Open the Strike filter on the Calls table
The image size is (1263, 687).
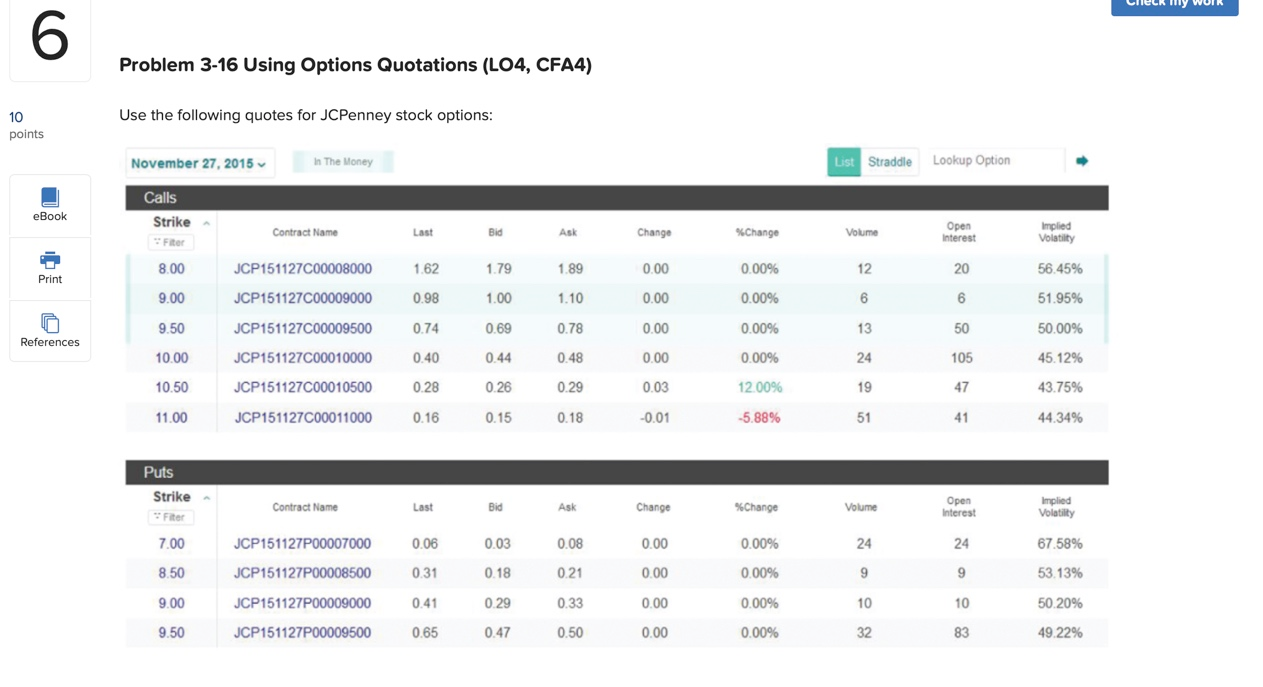click(170, 242)
